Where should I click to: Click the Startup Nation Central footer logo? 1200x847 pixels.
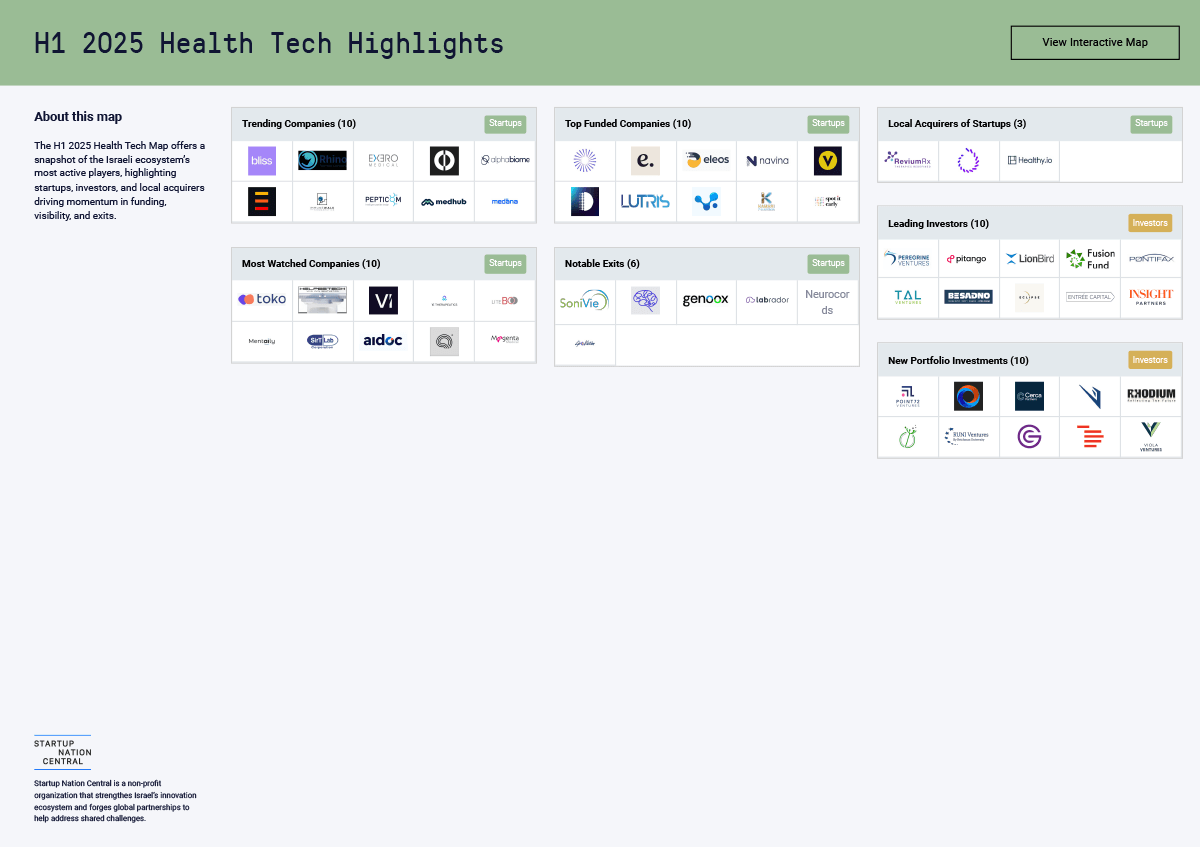(62, 752)
